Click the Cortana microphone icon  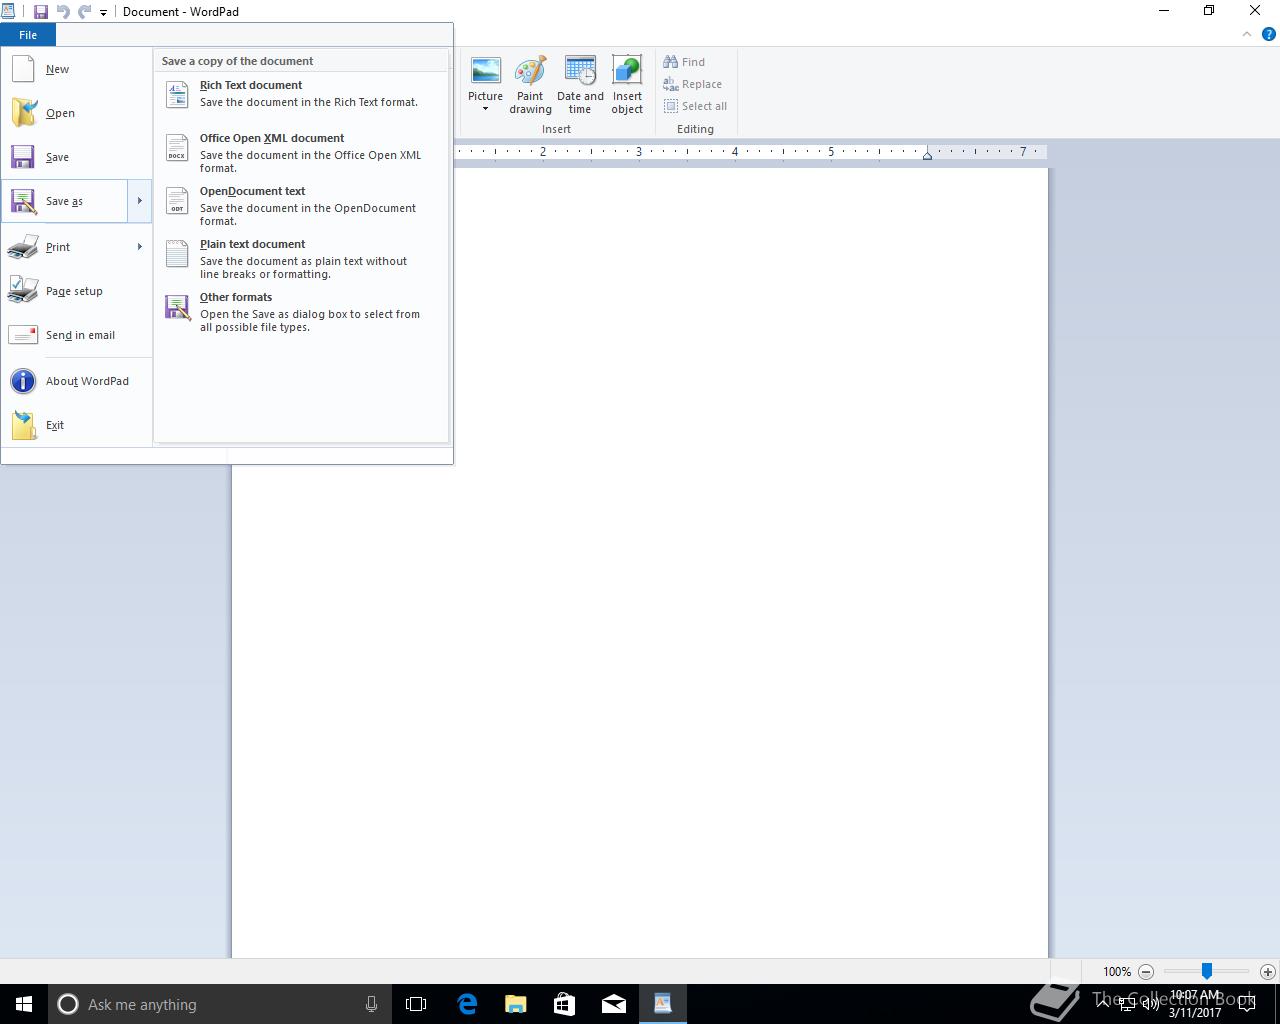point(371,1004)
